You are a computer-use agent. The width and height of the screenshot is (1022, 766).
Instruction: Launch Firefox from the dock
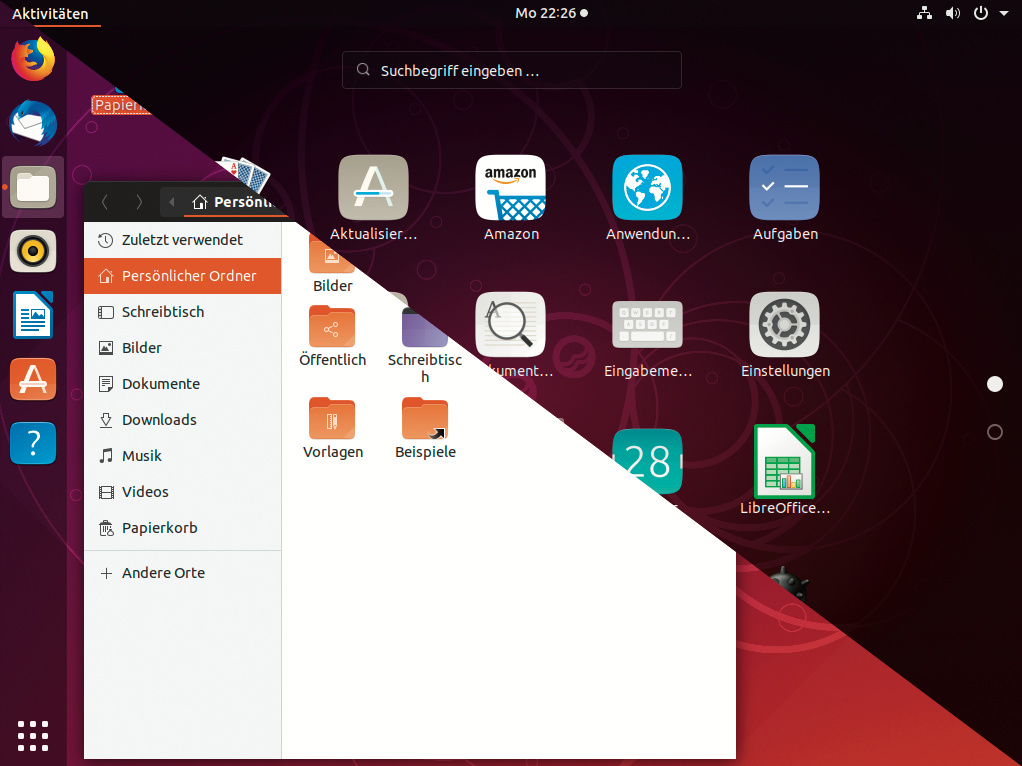tap(33, 59)
